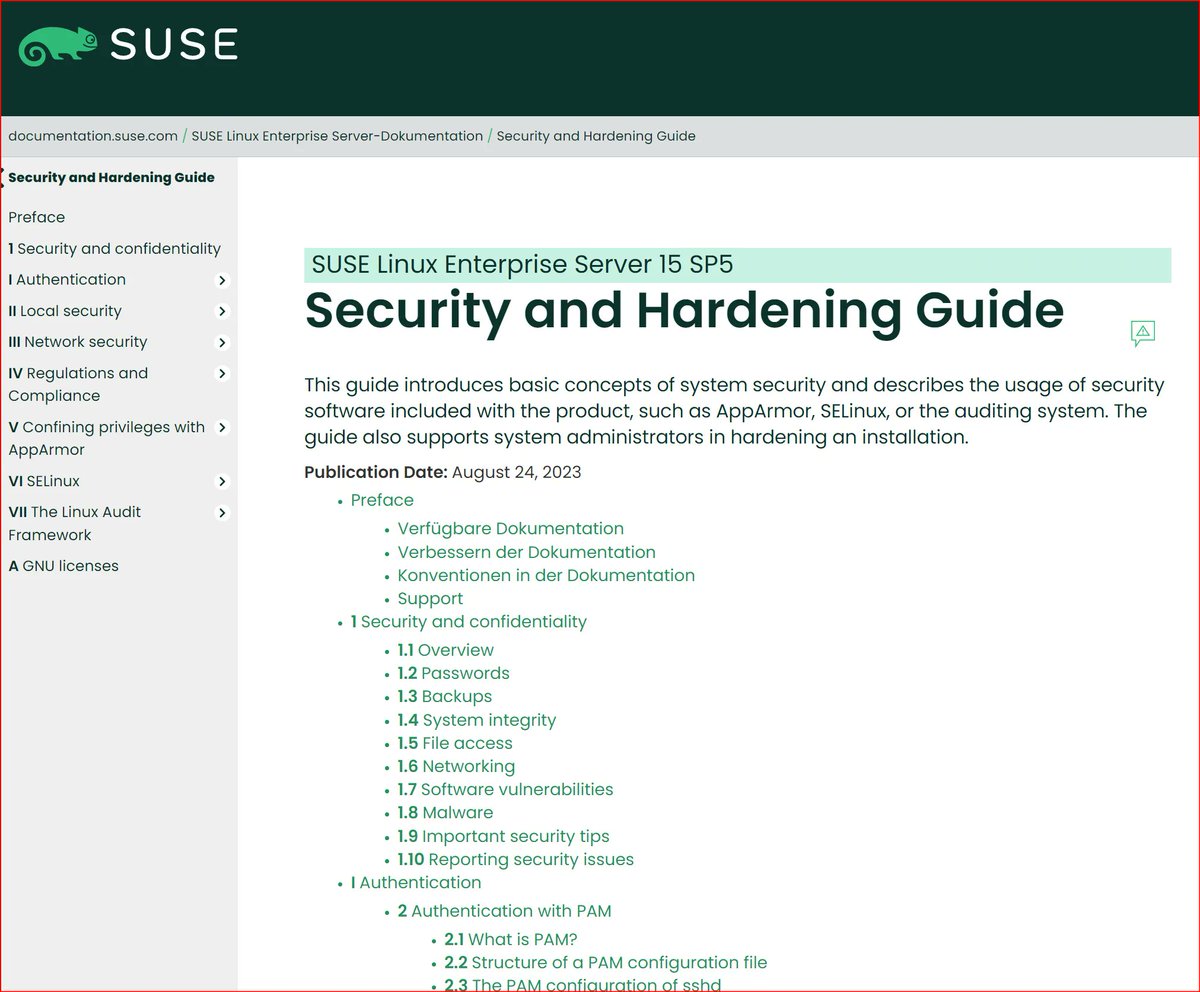Expand the Network security sidebar section

coord(222,343)
